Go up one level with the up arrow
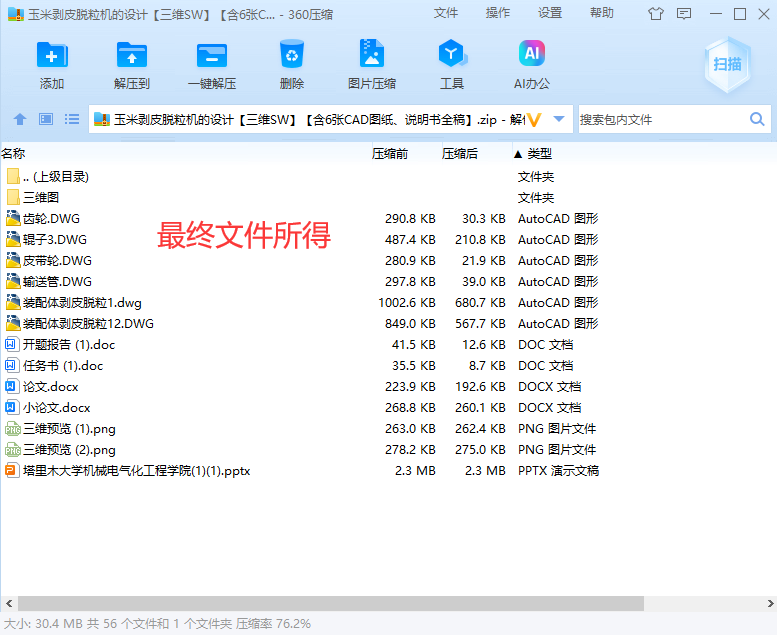This screenshot has height=635, width=777. pyautogui.click(x=20, y=119)
